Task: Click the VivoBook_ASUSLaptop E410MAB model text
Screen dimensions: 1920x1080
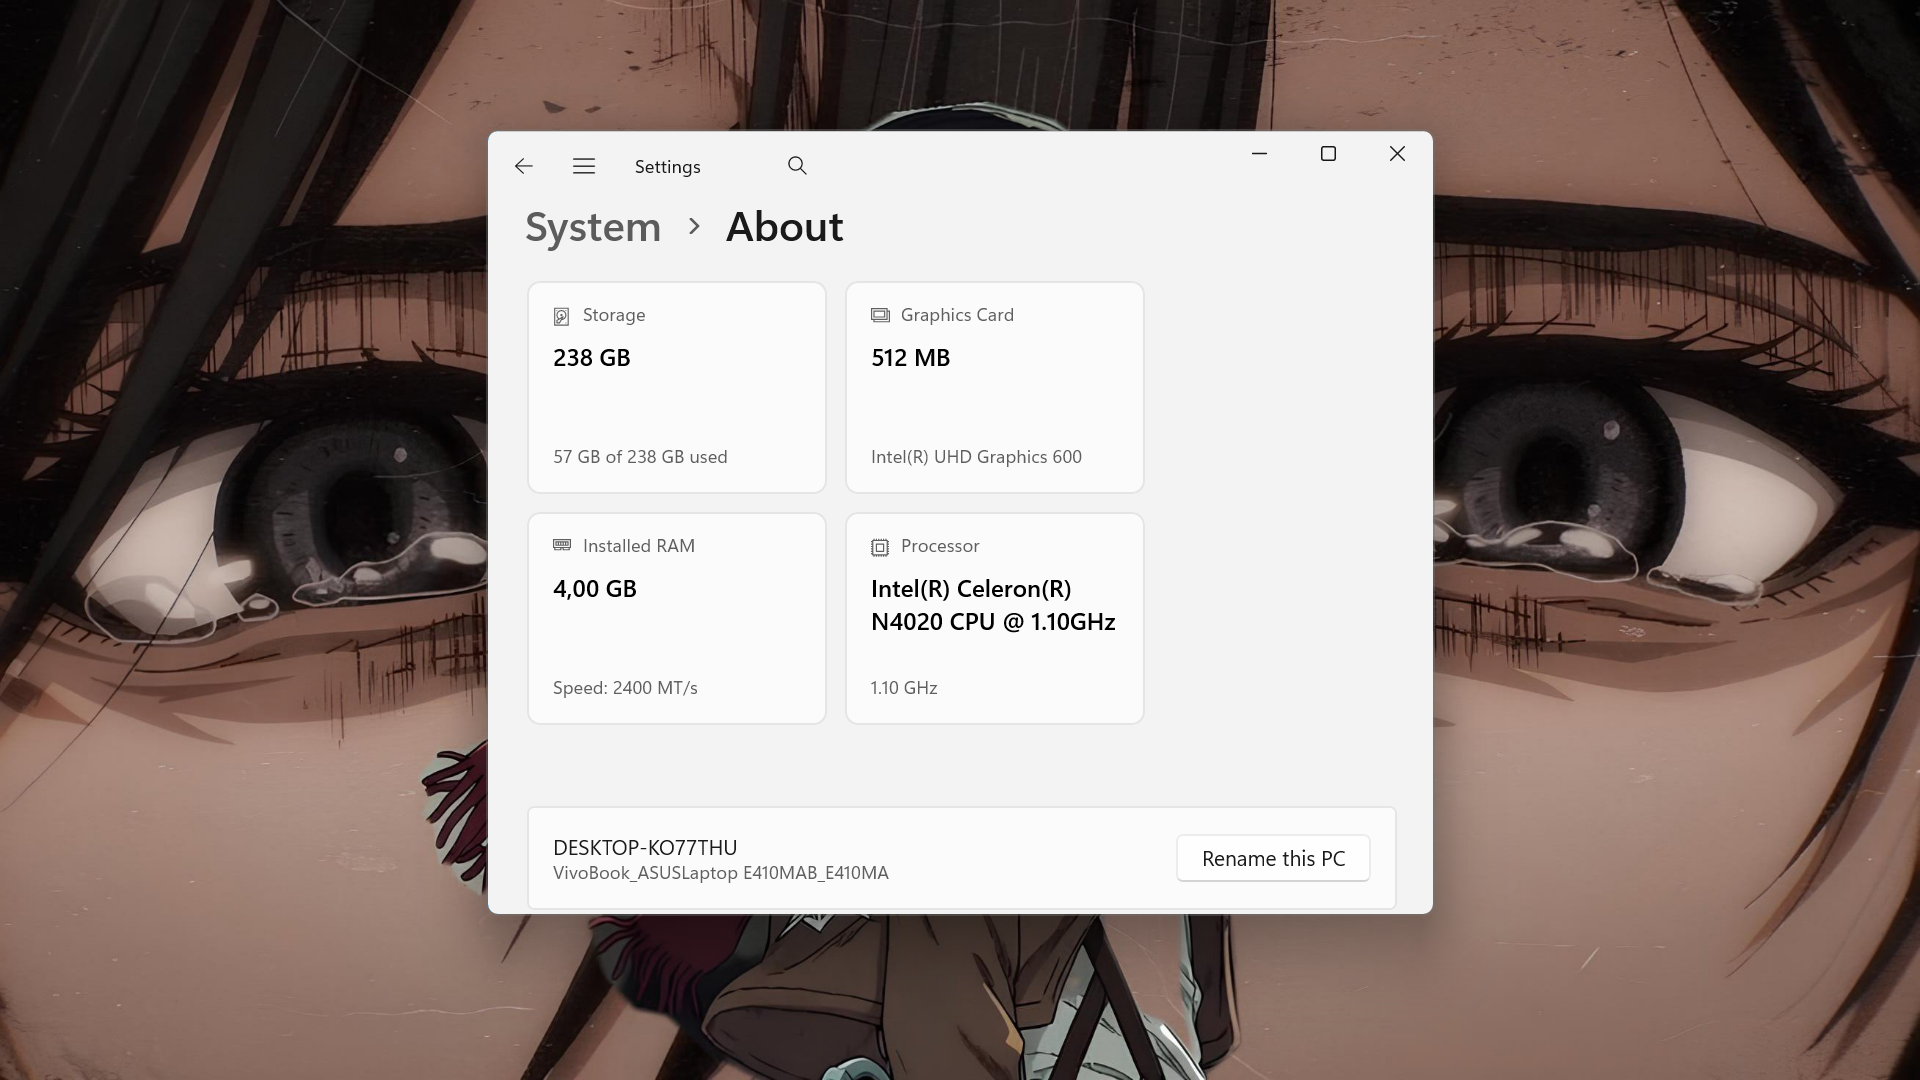Action: (721, 873)
